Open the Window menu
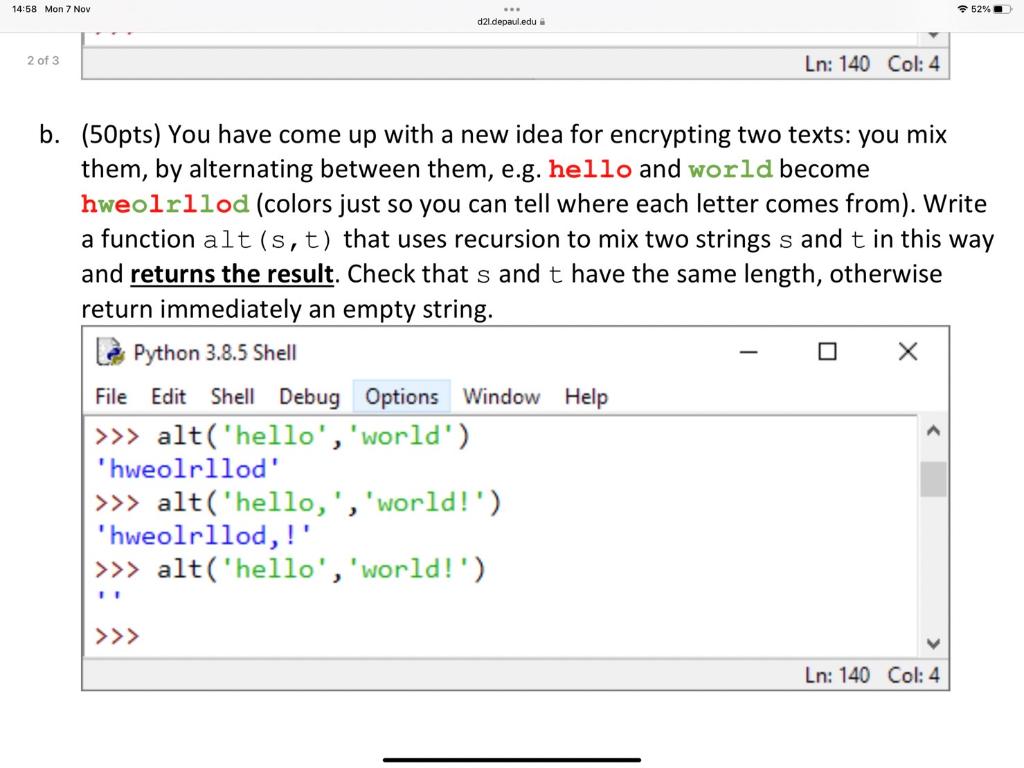The width and height of the screenshot is (1024, 768). pos(502,396)
